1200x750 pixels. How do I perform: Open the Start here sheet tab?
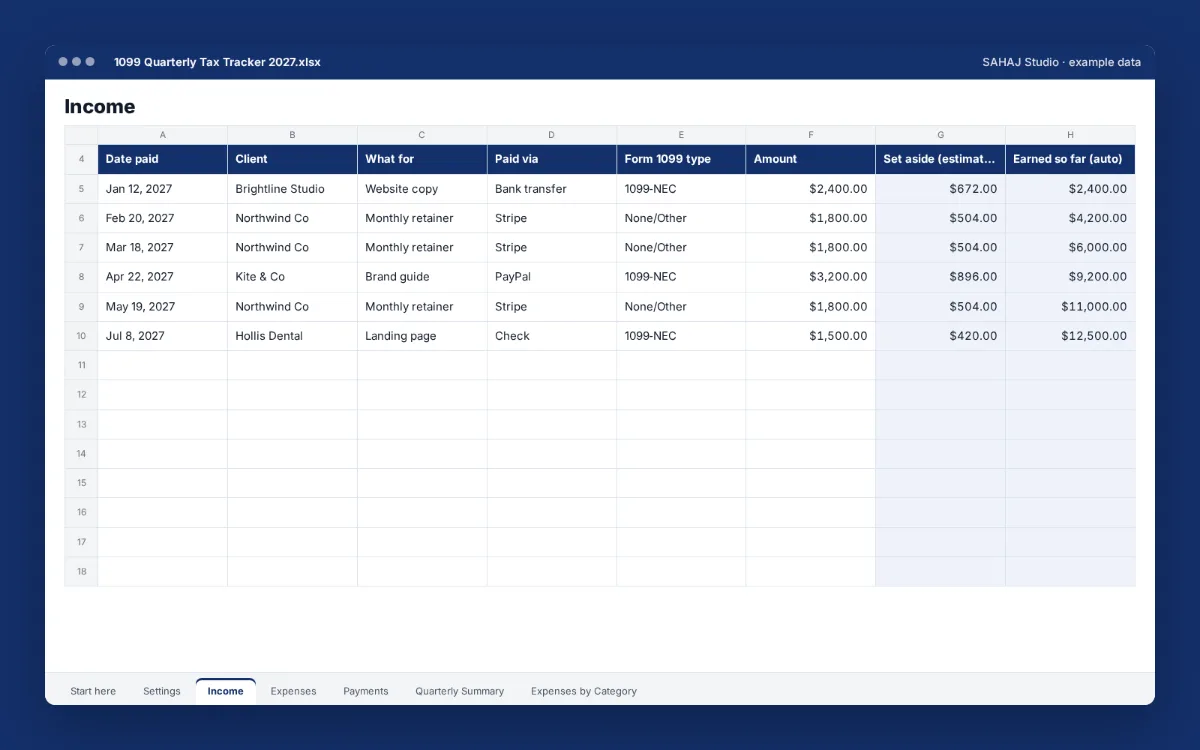tap(93, 691)
